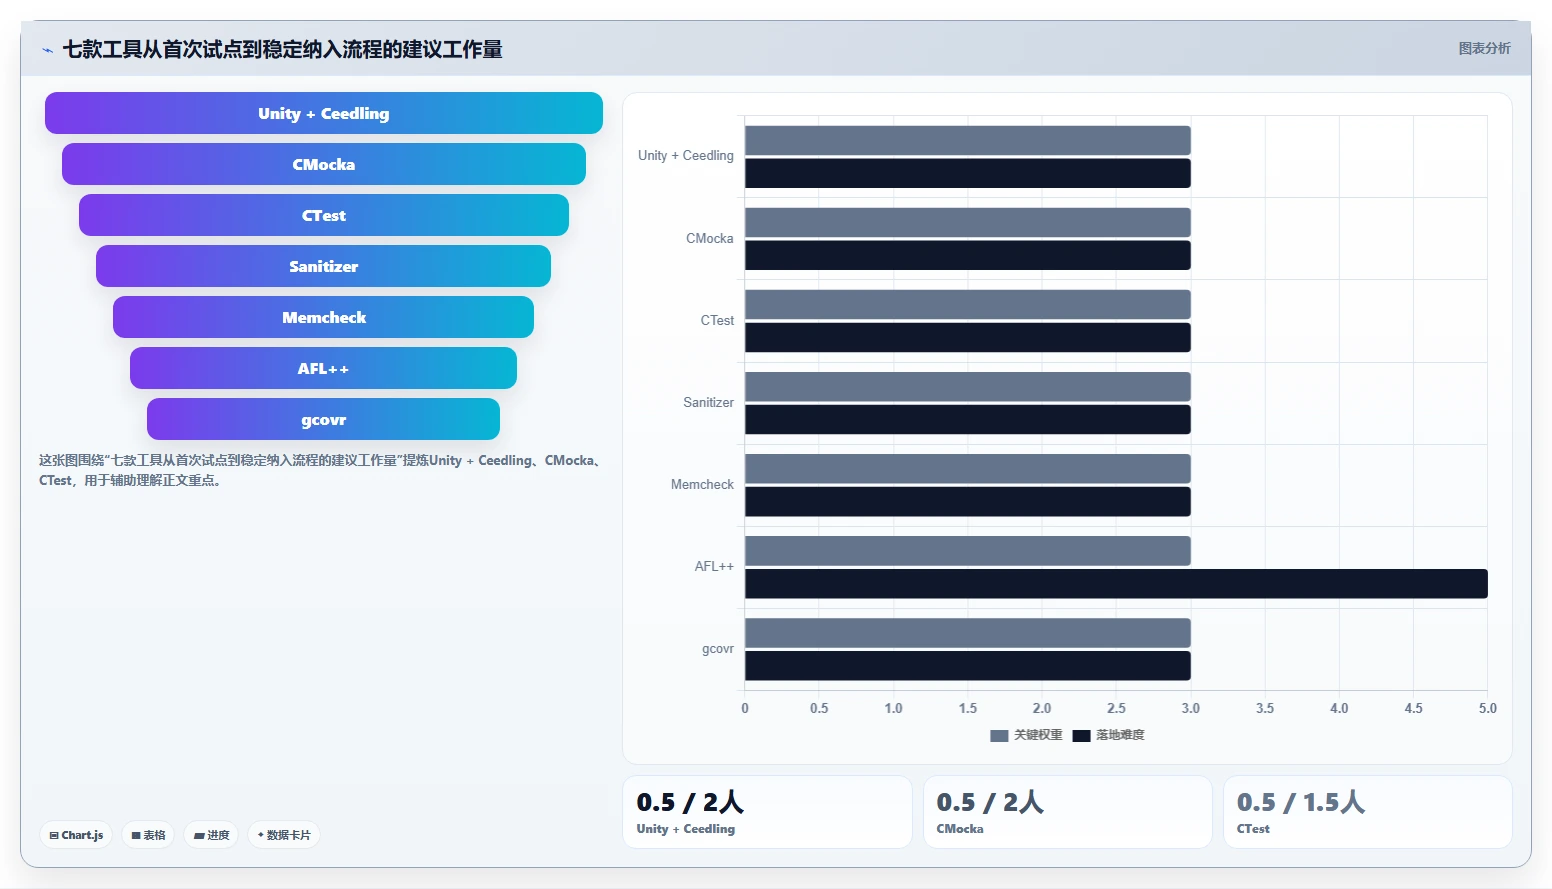1552x889 pixels.
Task: Click the Memcheck dark 落地难度 bar
Action: 968,501
